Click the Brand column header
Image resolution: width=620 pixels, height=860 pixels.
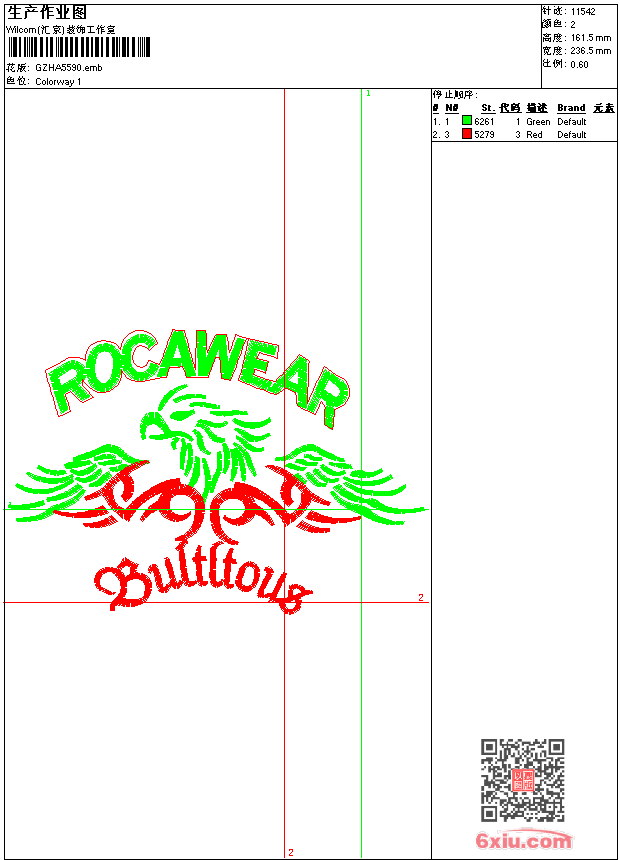coord(571,108)
